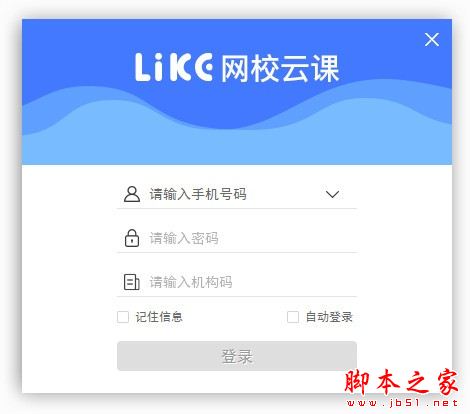470x414 pixels.
Task: Click the document icon beside 机构码 field
Action: (132, 282)
